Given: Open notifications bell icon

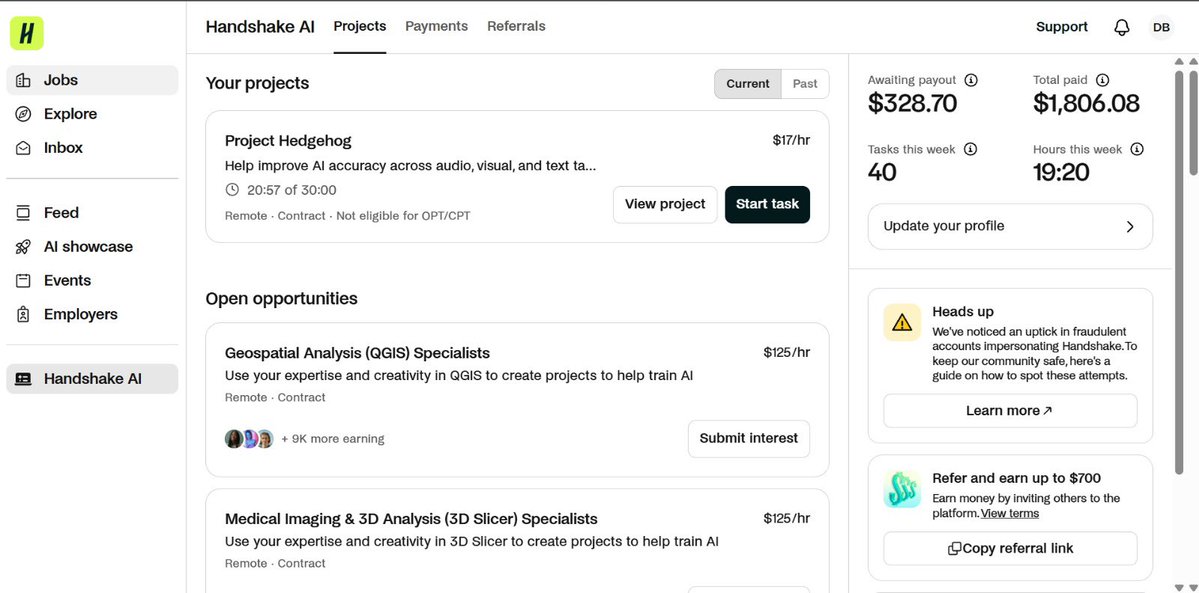Looking at the screenshot, I should coord(1122,28).
